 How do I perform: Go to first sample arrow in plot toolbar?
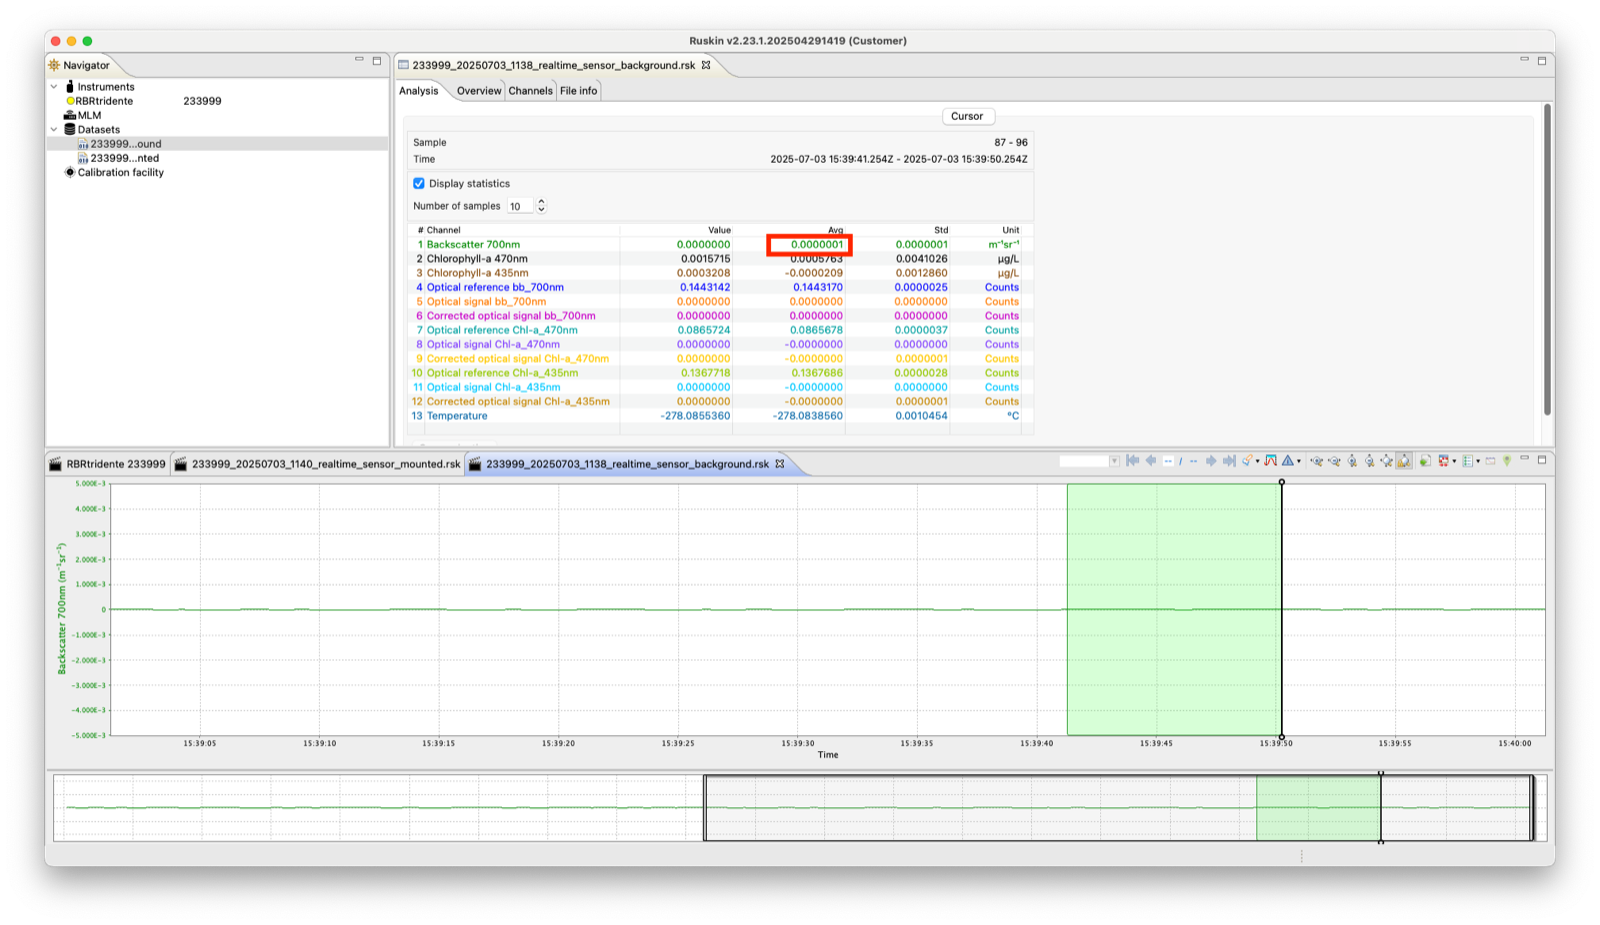tap(1132, 460)
